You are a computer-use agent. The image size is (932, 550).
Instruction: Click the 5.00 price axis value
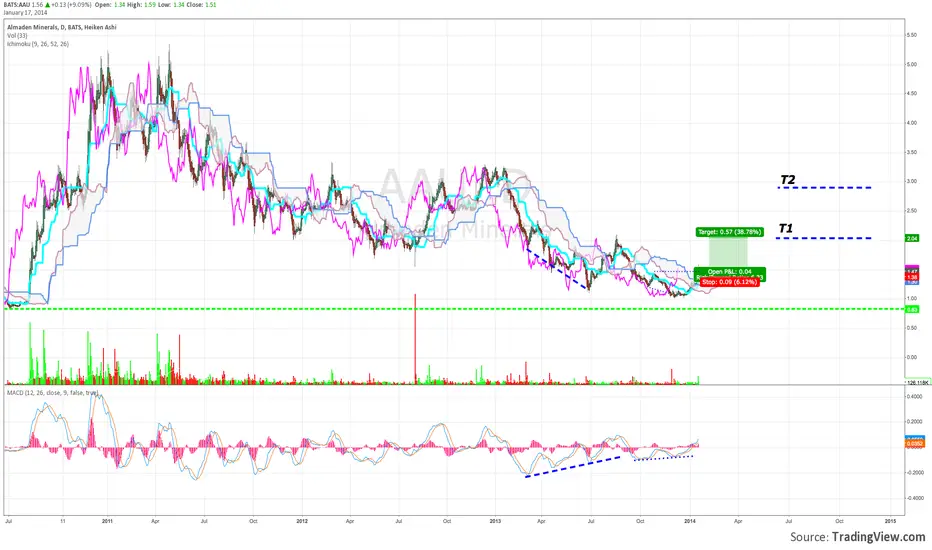[911, 64]
